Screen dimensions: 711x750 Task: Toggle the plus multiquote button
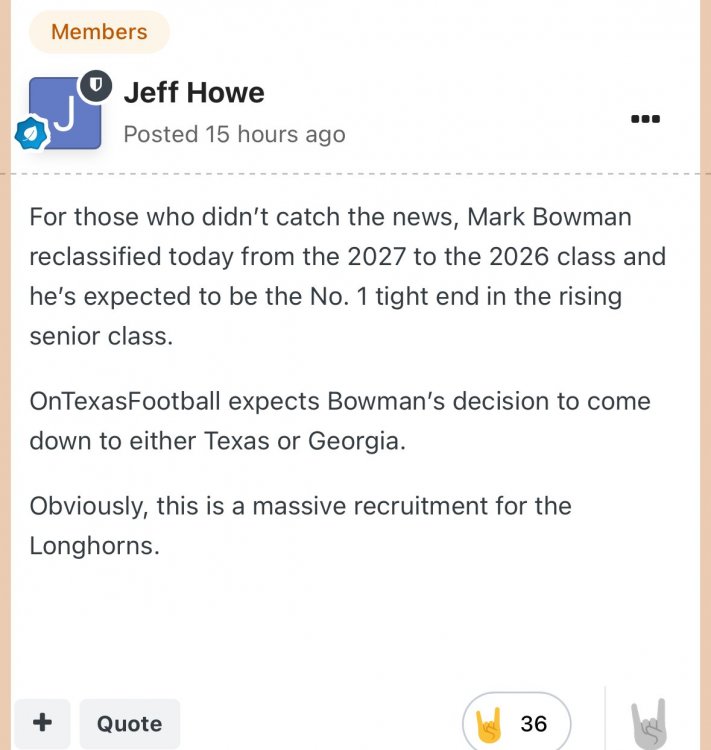coord(42,723)
